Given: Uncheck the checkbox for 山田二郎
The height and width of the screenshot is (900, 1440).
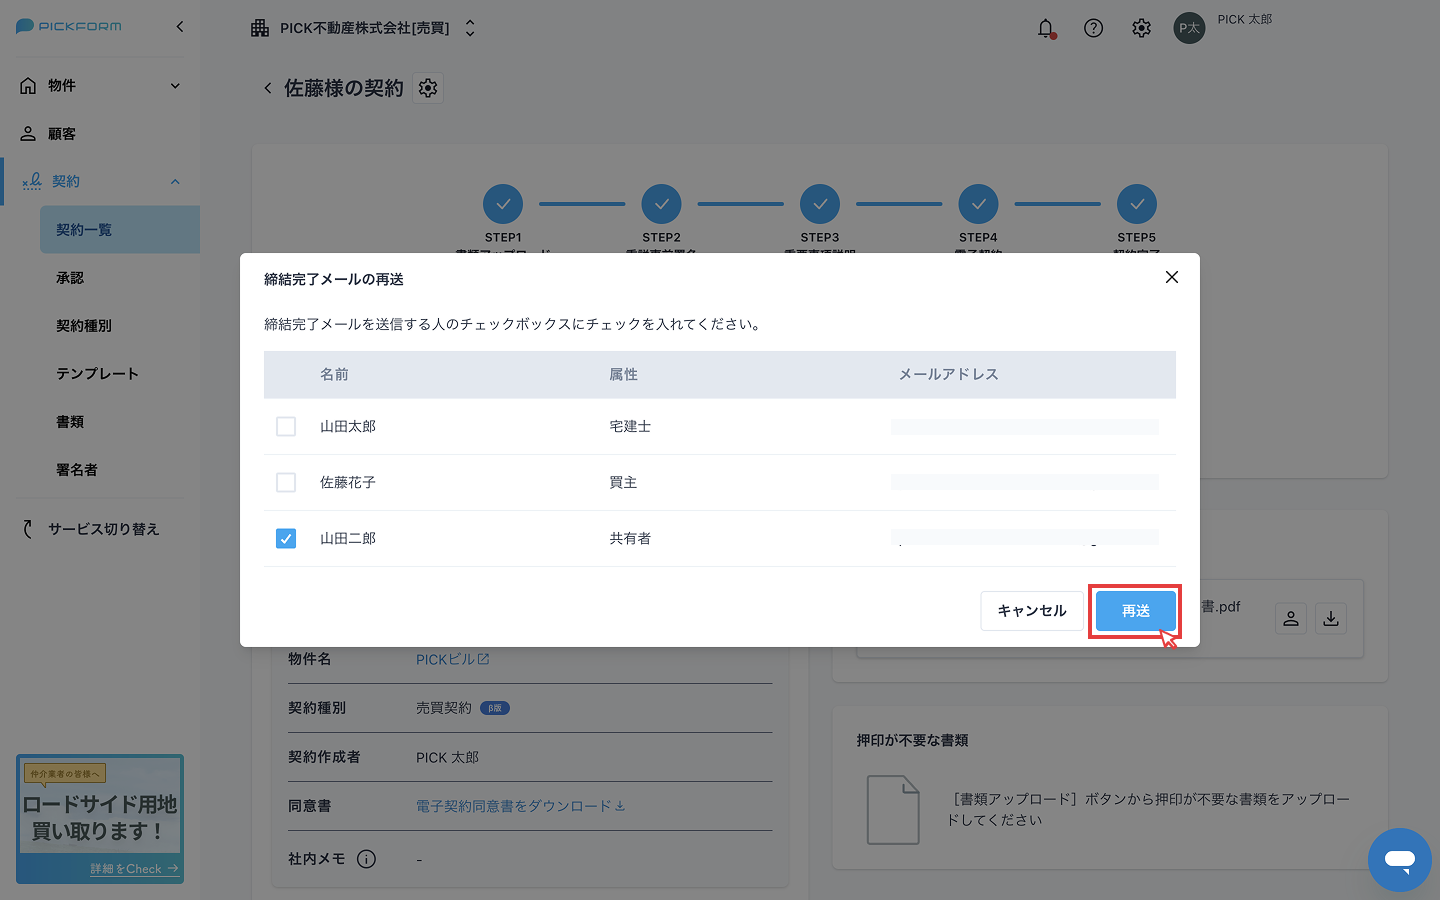Looking at the screenshot, I should coord(286,538).
